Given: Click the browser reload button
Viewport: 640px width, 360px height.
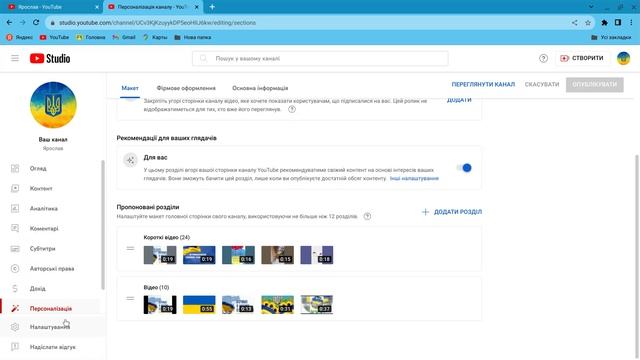Looking at the screenshot, I should point(36,22).
